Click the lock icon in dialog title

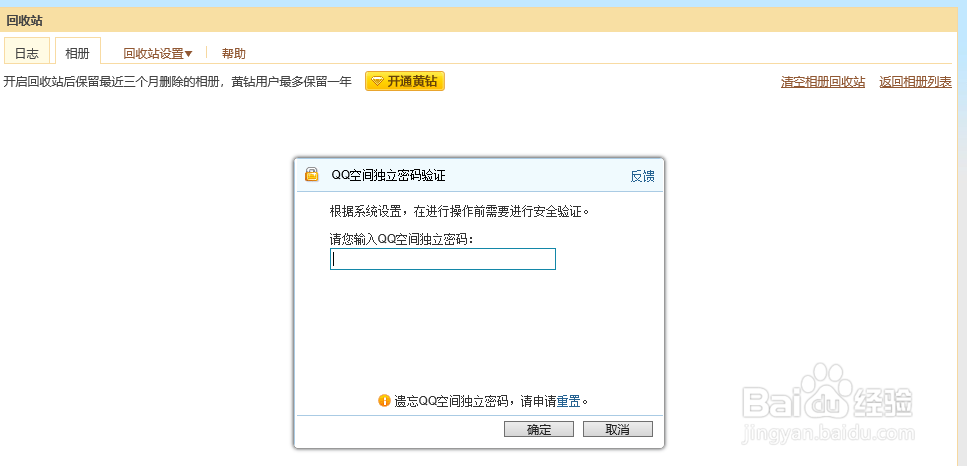click(x=311, y=174)
